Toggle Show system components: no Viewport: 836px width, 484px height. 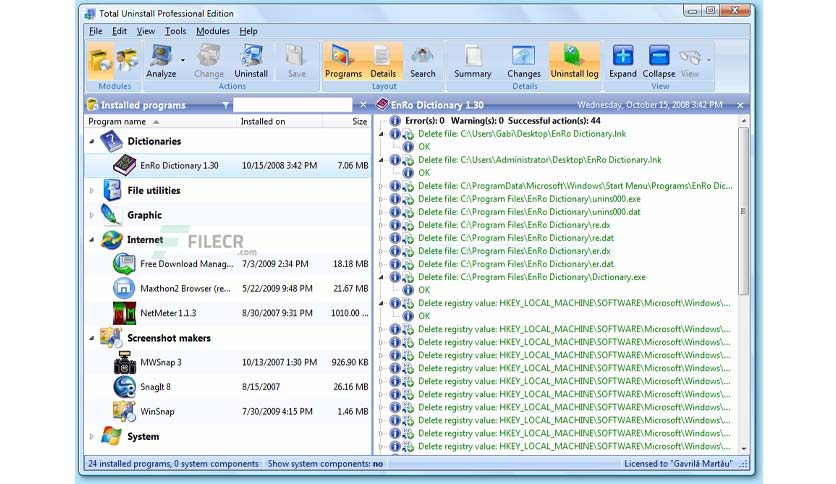[x=325, y=464]
